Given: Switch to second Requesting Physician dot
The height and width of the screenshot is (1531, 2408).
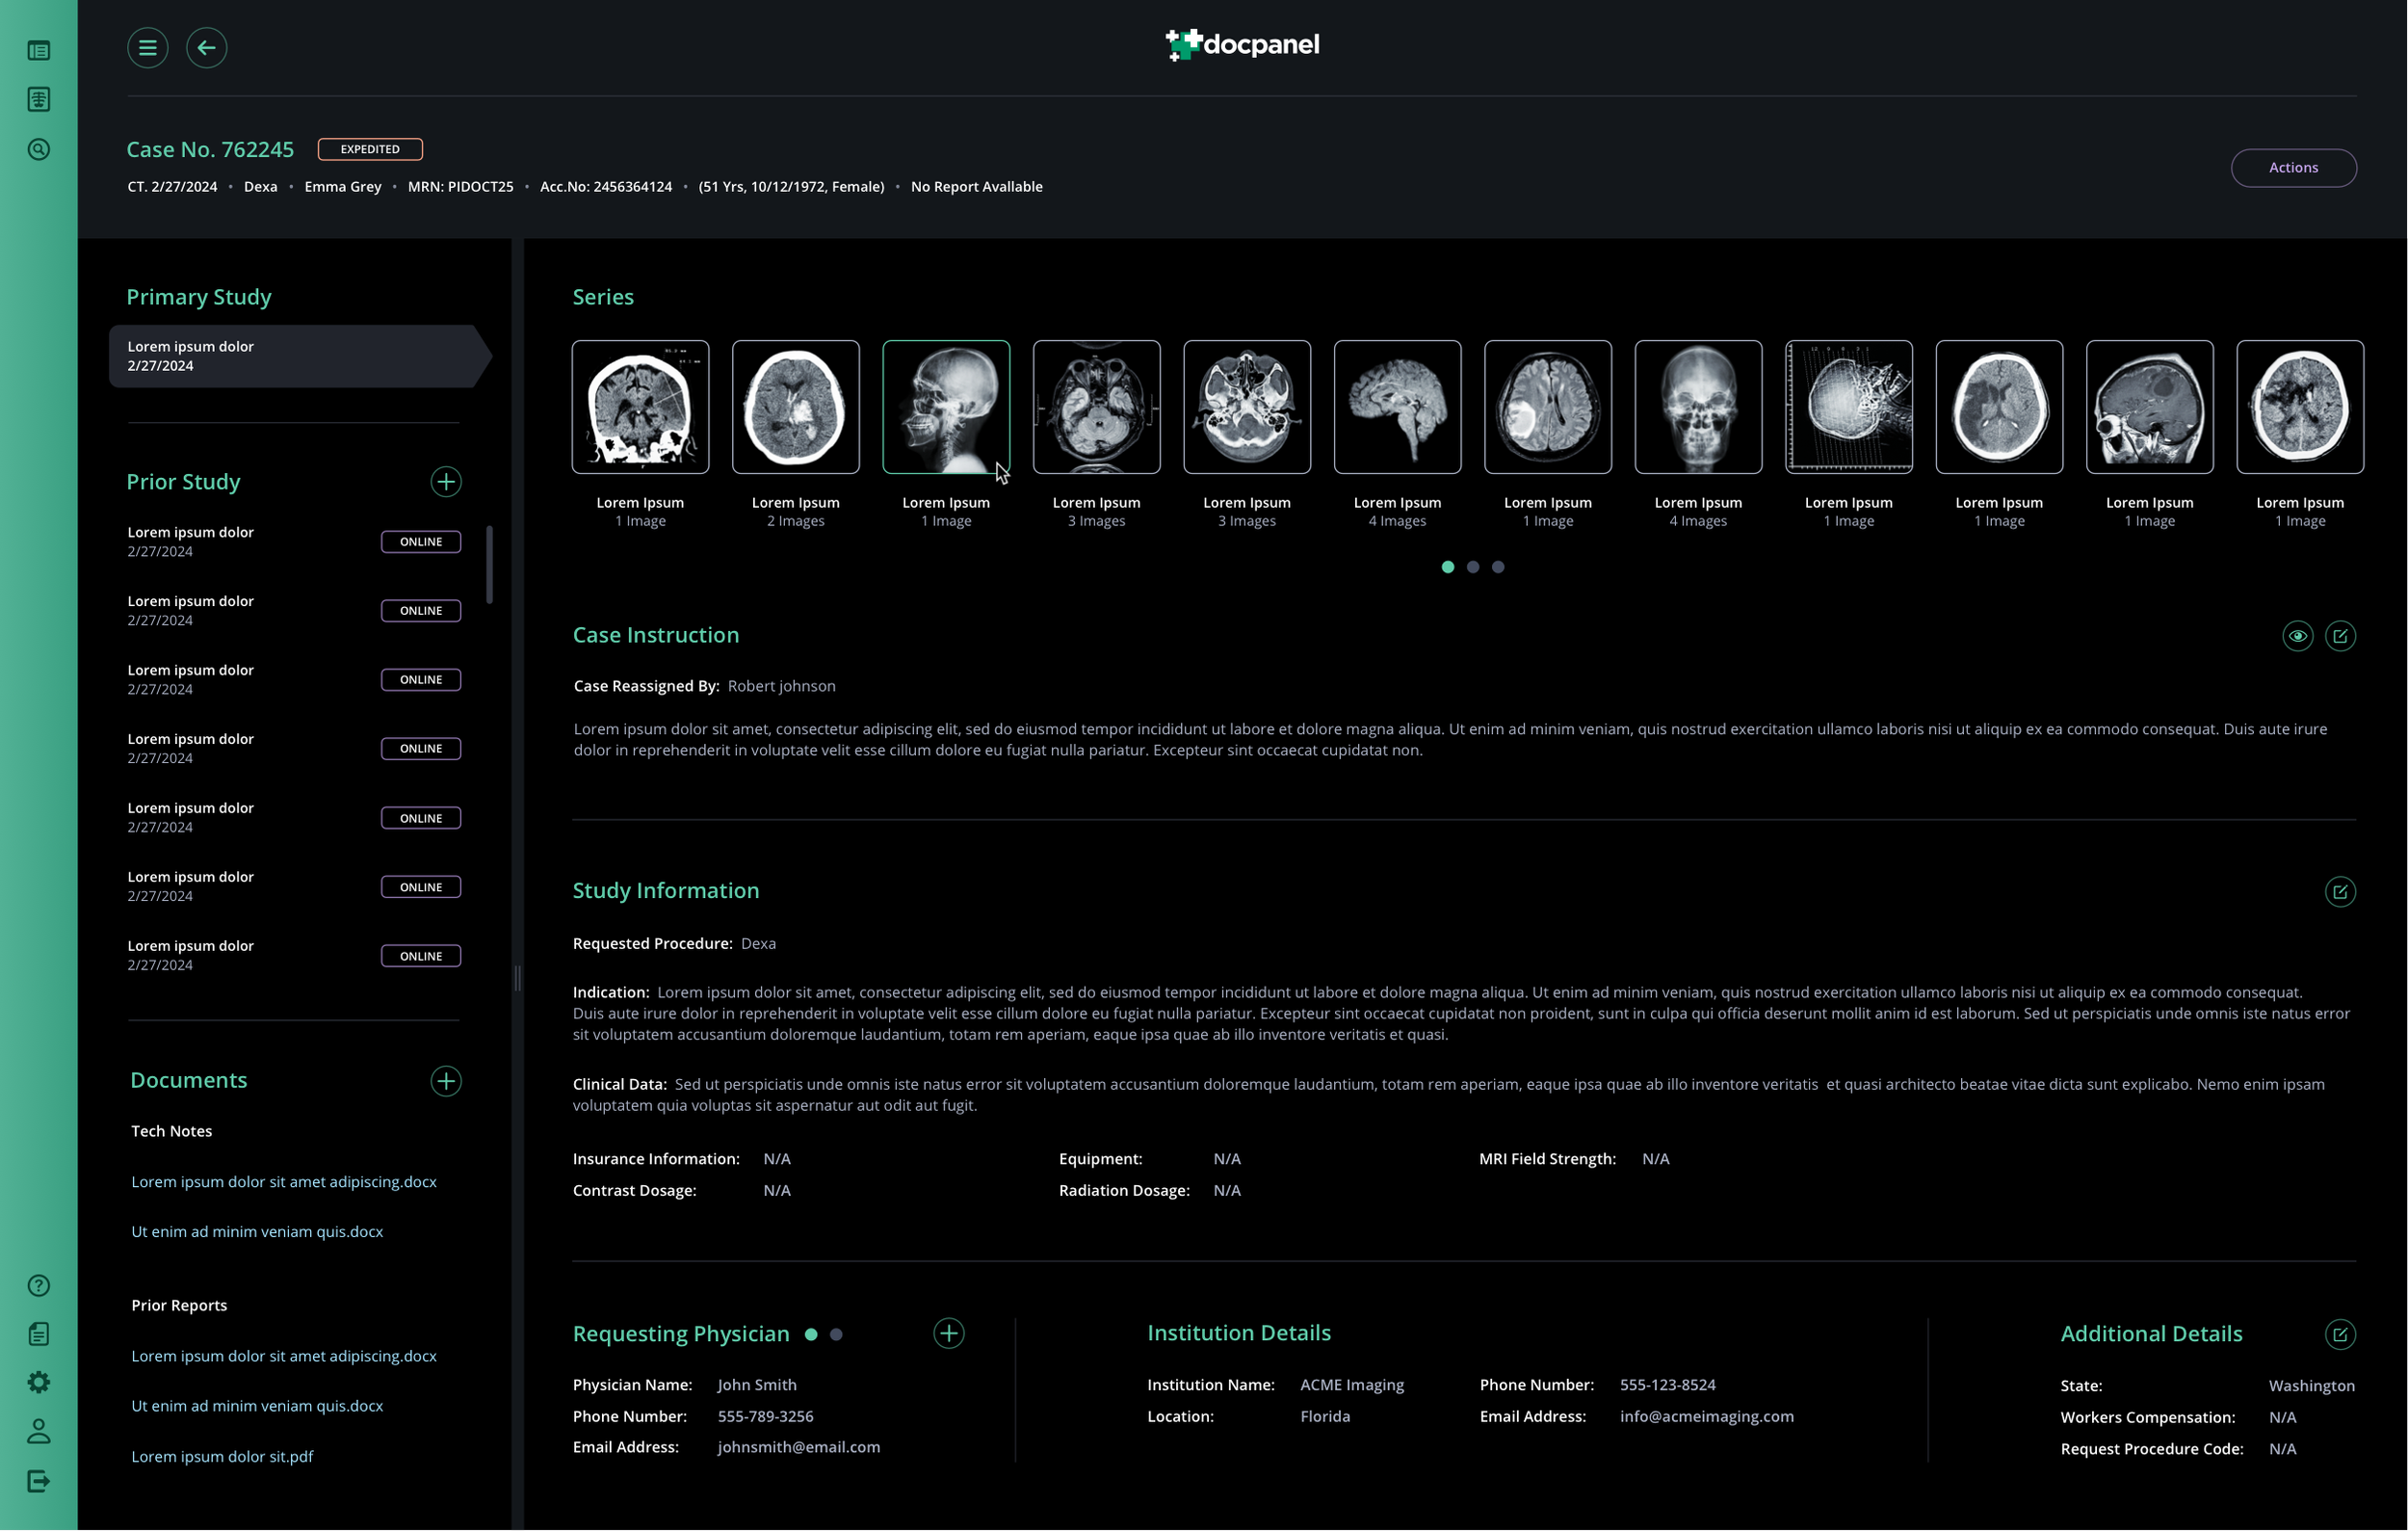Looking at the screenshot, I should 836,1334.
